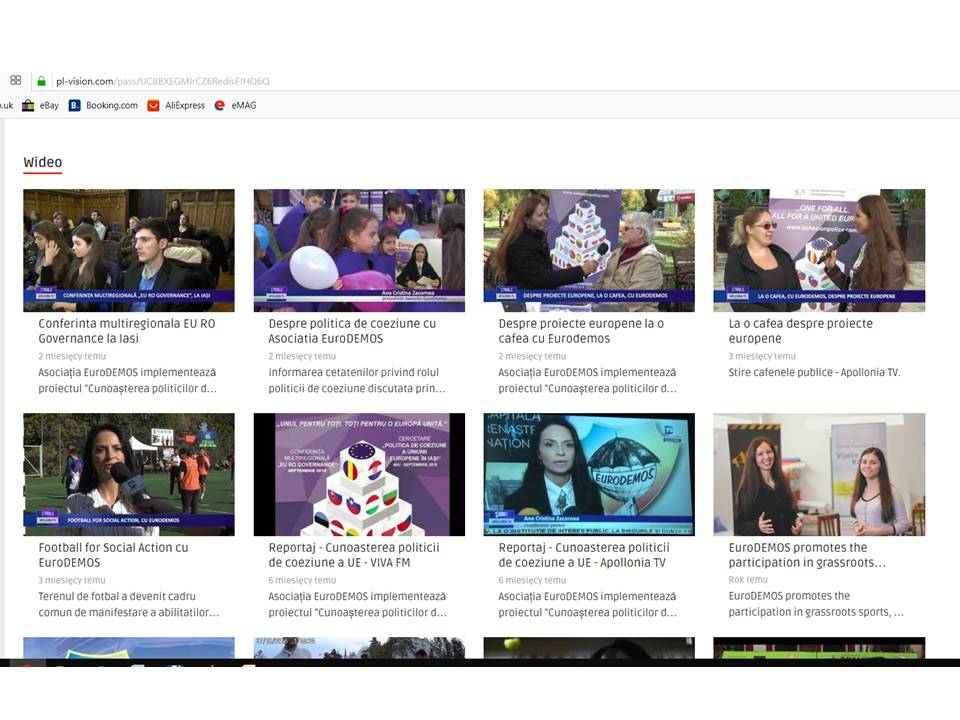Viewport: 960px width, 720px height.
Task: Open the AliExpress bookmark
Action: 176,105
